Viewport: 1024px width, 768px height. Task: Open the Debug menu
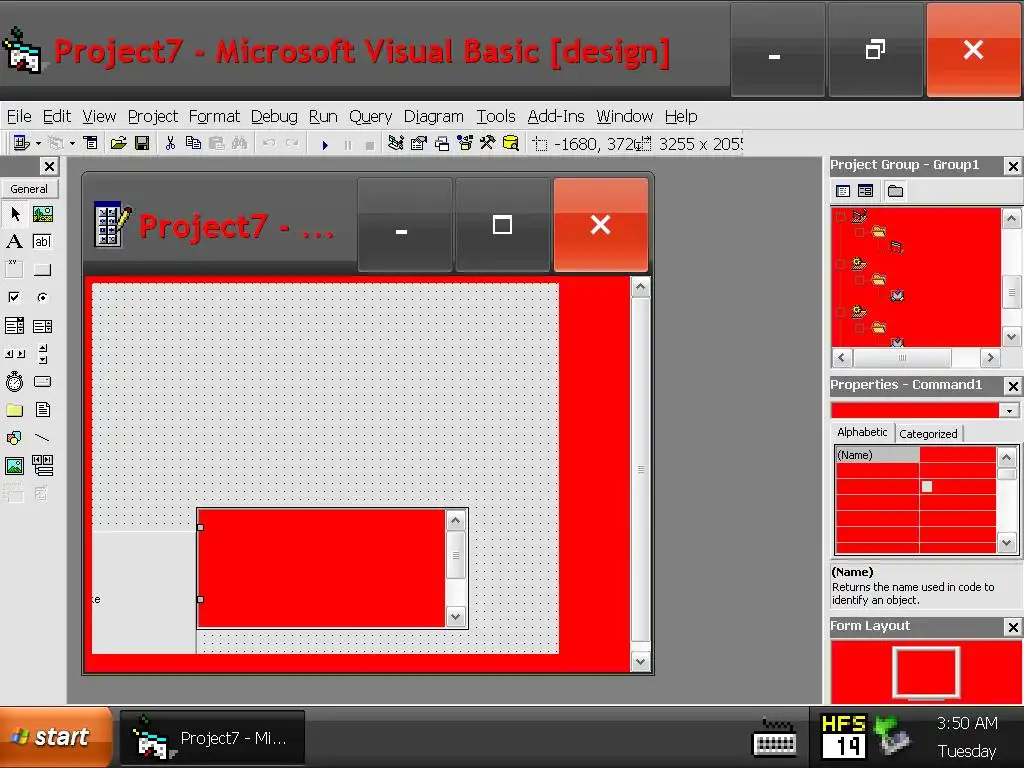274,116
